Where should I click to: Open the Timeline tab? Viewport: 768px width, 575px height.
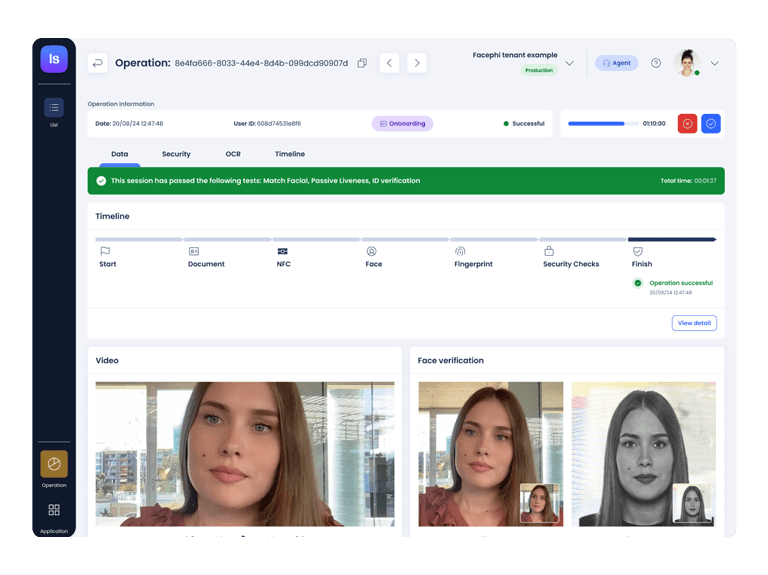290,154
